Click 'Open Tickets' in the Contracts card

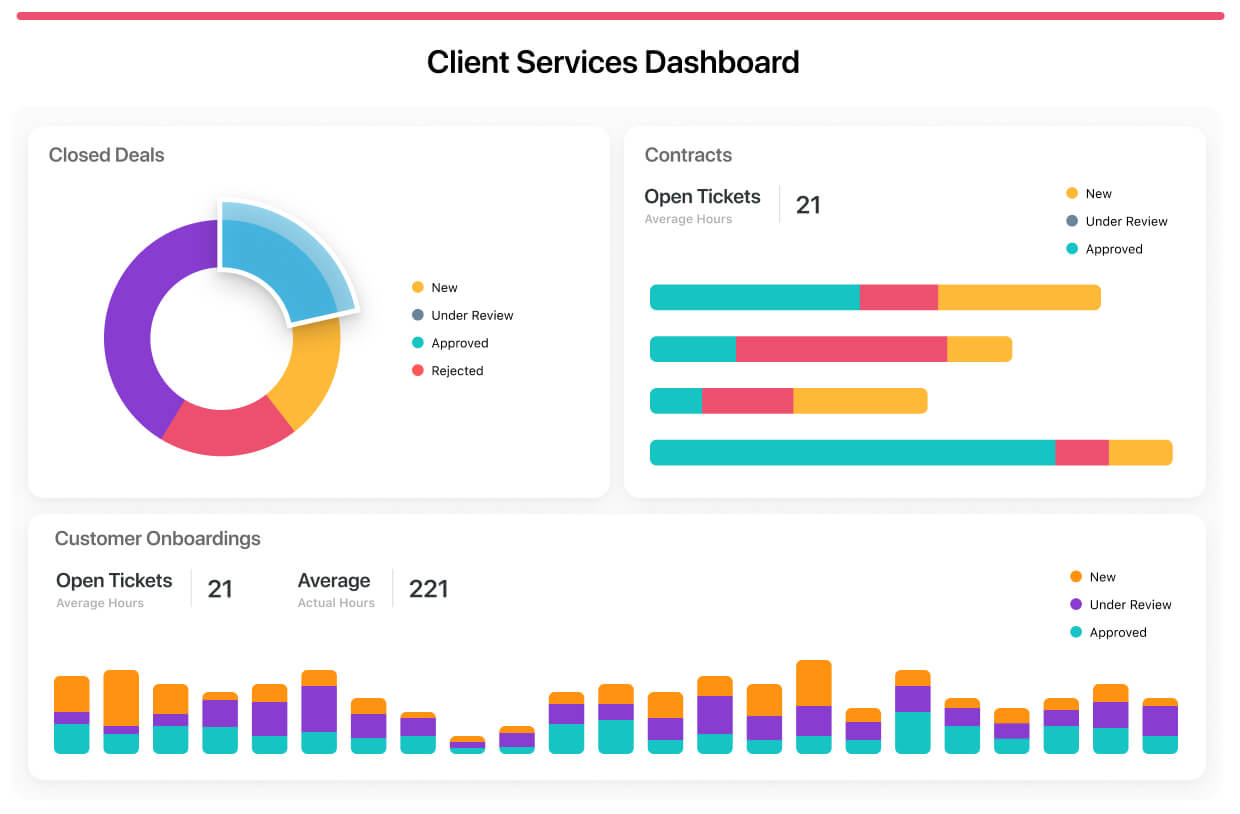[x=702, y=197]
